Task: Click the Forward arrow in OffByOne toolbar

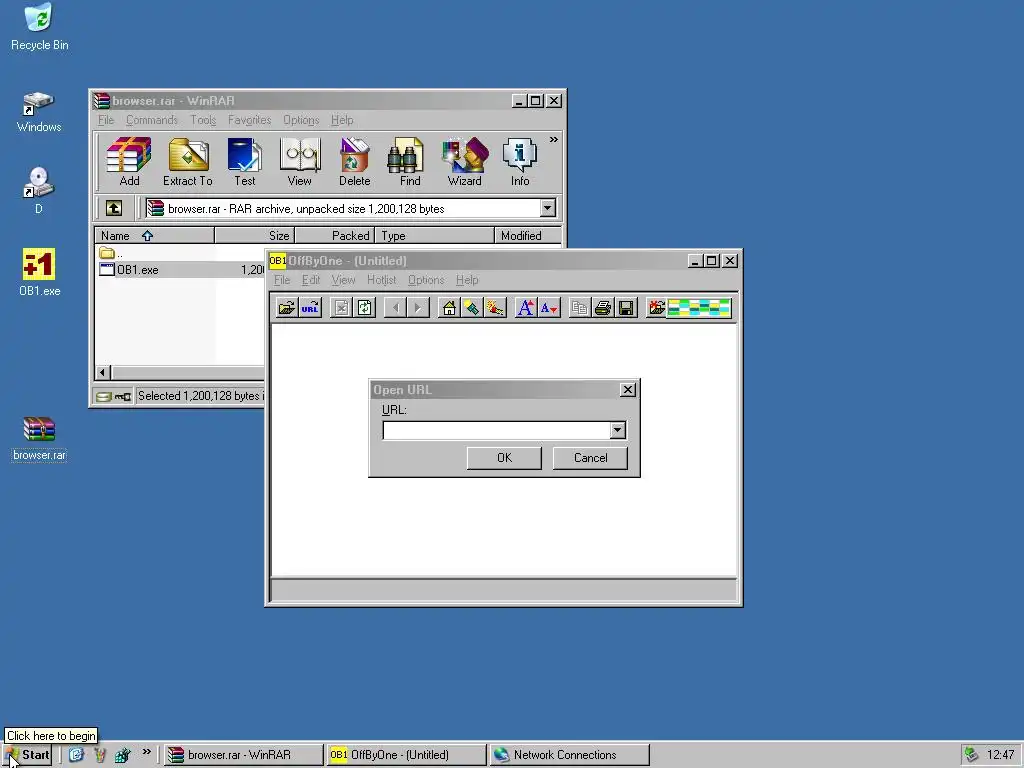Action: (418, 308)
